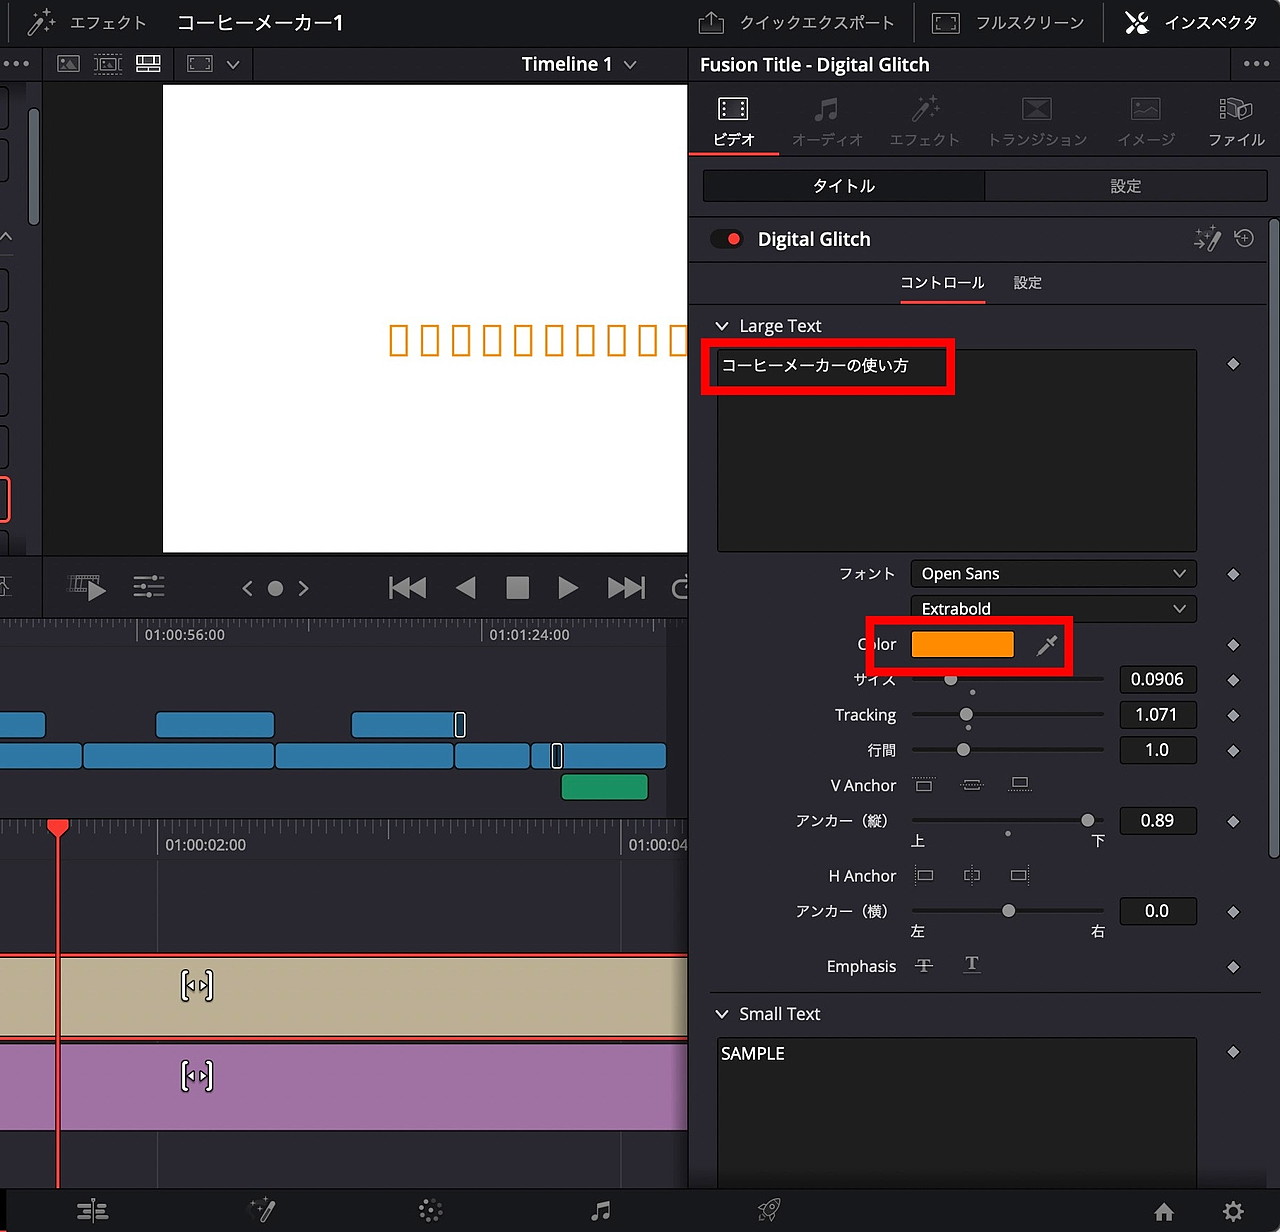
Task: Select the source clip viewer mode icon
Action: [68, 64]
